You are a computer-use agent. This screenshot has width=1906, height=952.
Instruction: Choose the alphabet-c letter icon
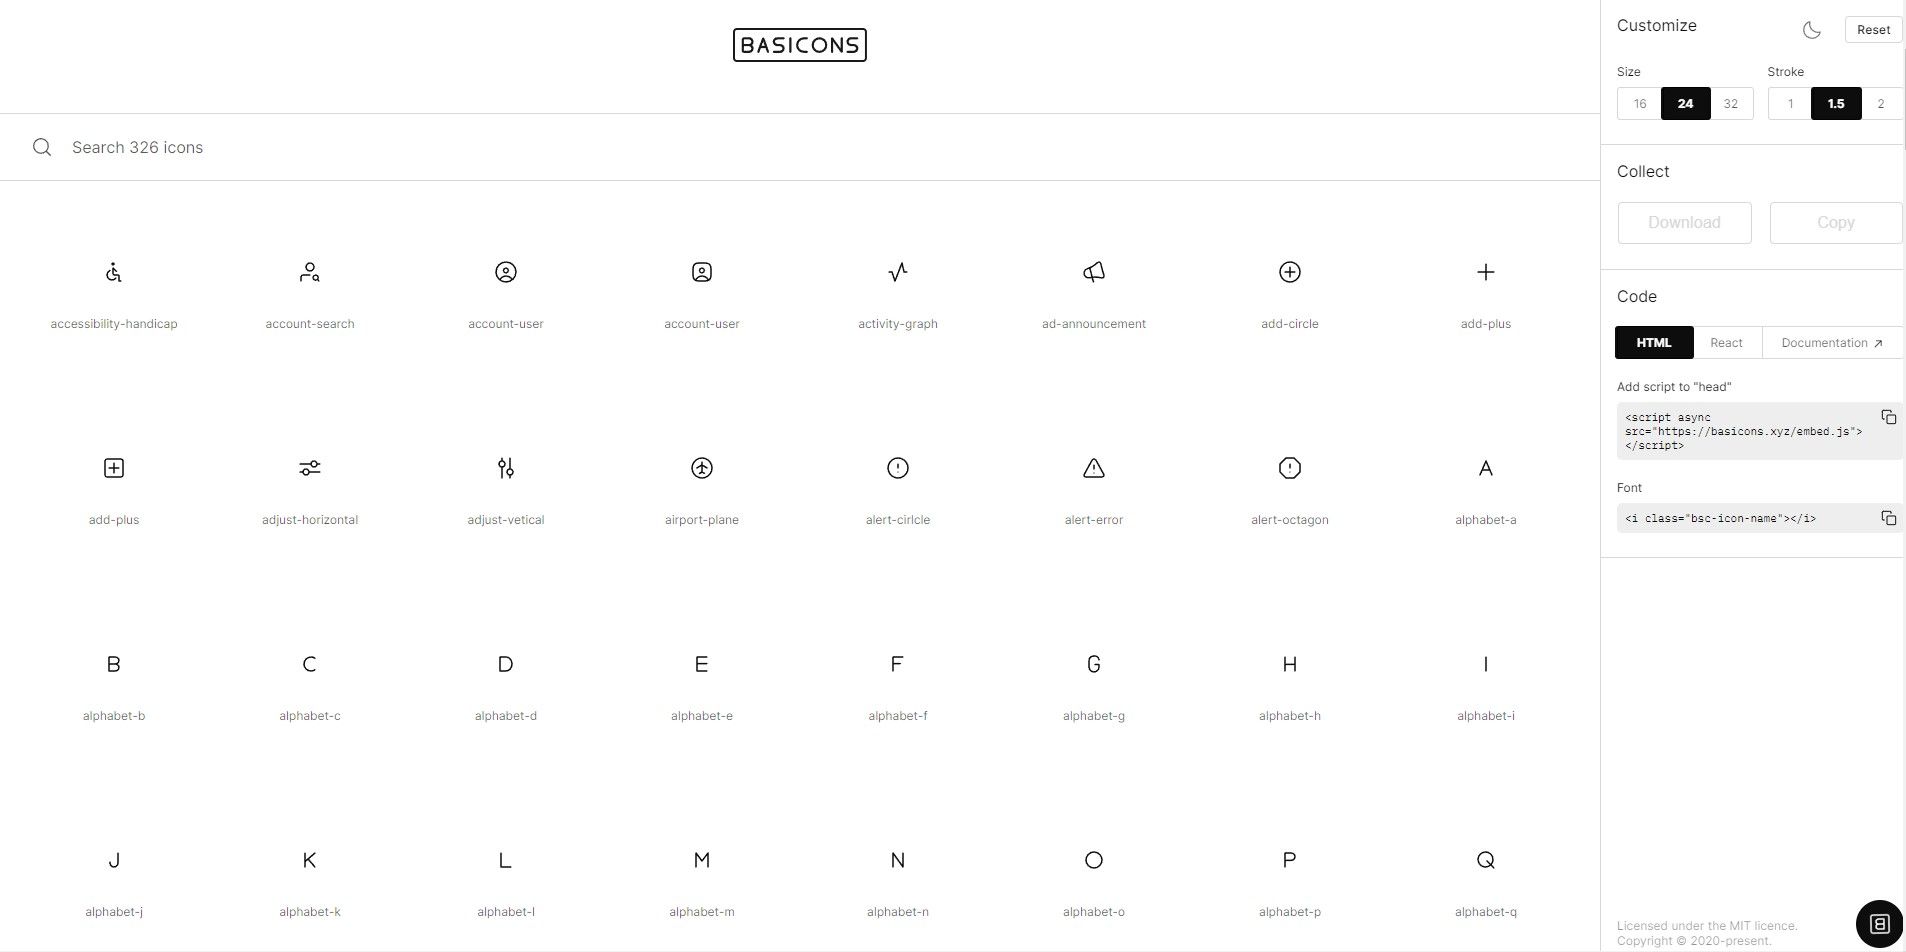tap(310, 664)
